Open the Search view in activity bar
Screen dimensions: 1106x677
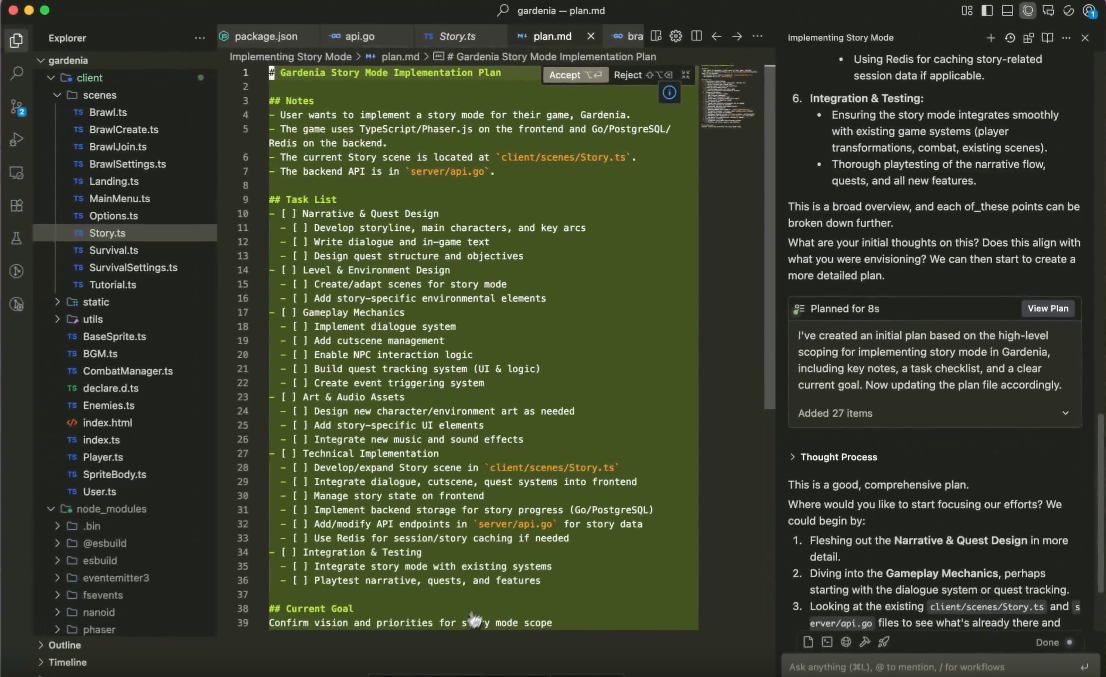(x=16, y=73)
